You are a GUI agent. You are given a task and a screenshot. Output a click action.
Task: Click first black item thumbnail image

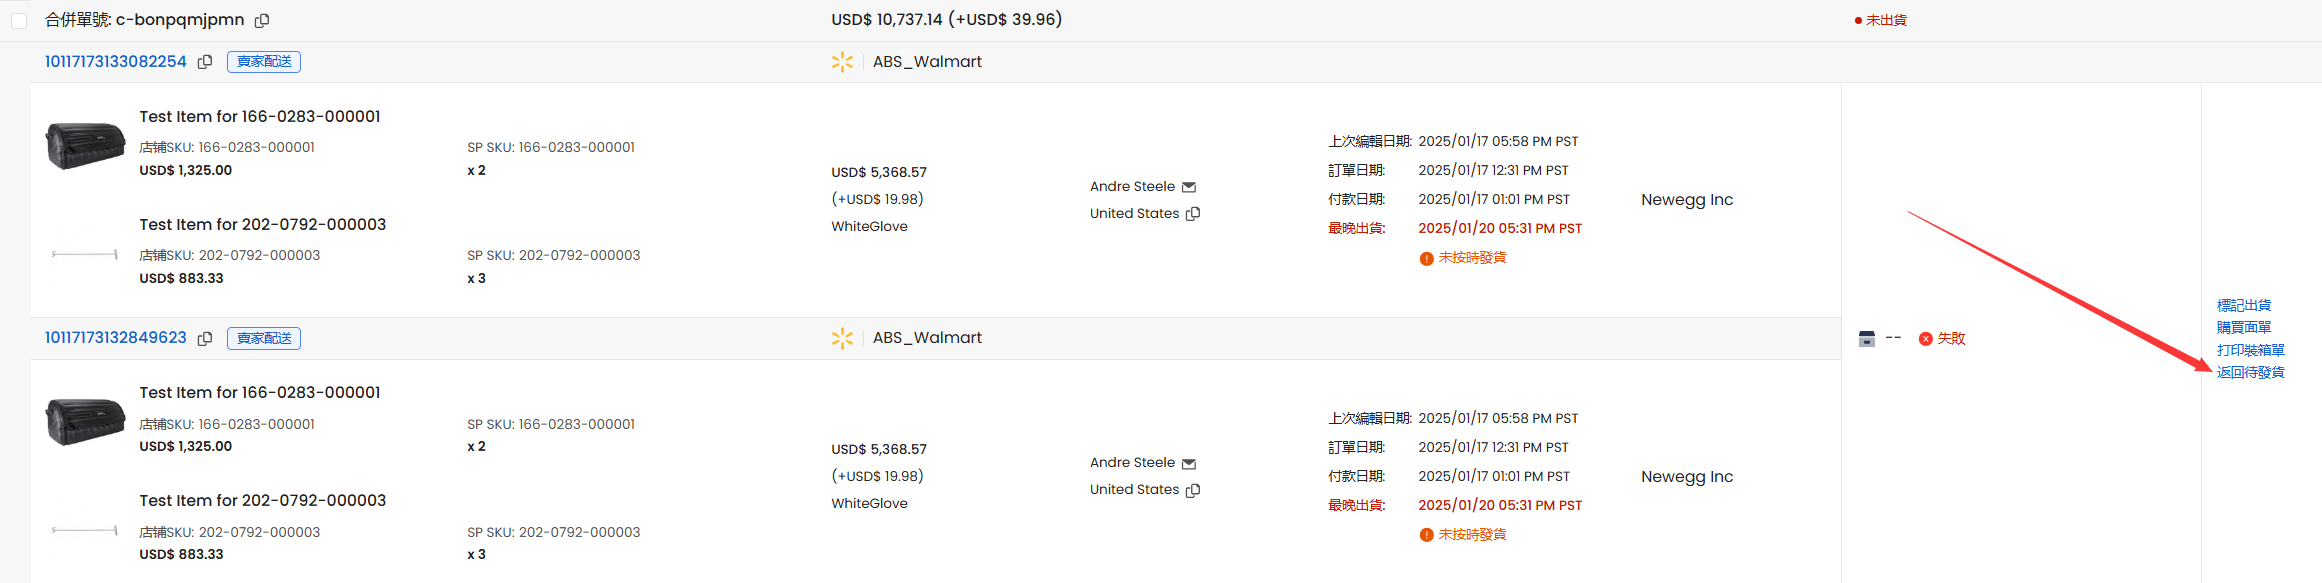coord(85,145)
